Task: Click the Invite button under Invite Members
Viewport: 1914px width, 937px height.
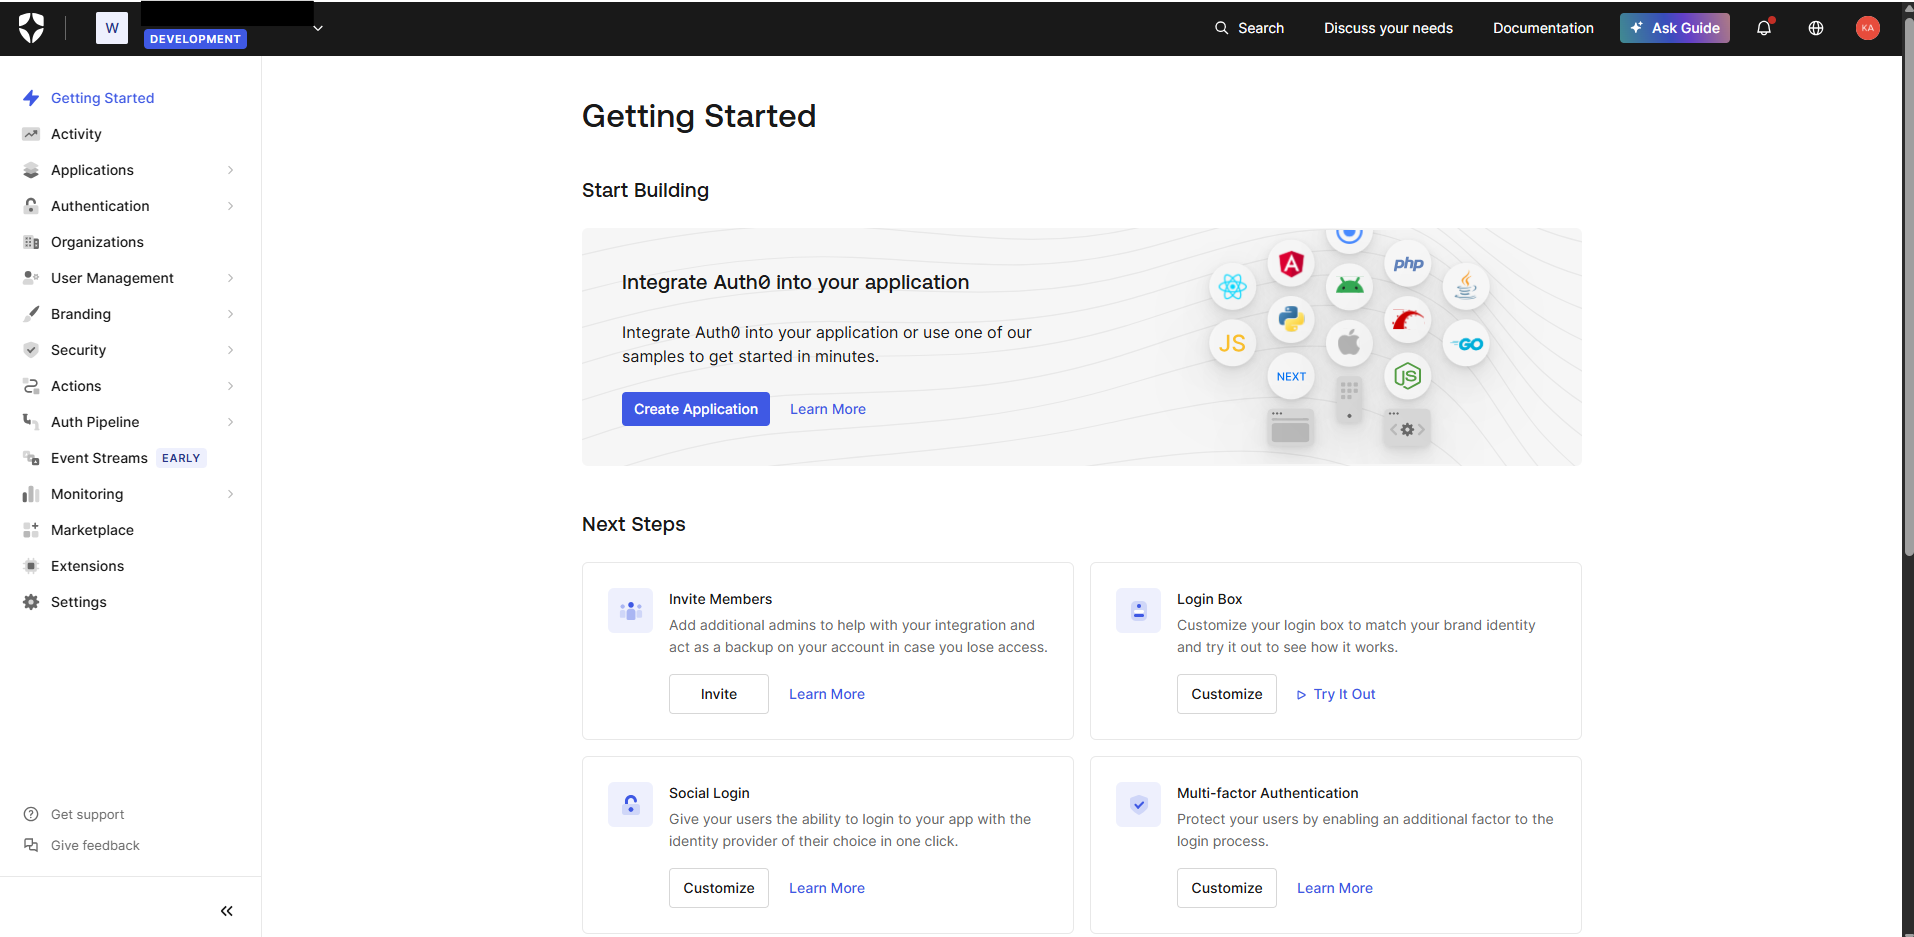Action: (718, 693)
